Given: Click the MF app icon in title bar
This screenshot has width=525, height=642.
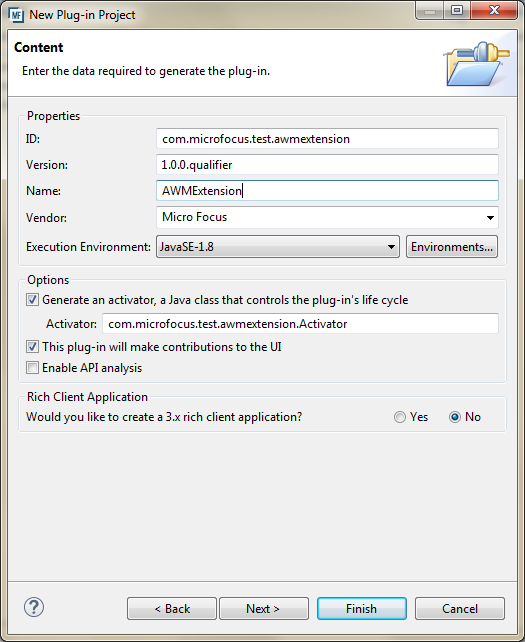Looking at the screenshot, I should (x=16, y=15).
